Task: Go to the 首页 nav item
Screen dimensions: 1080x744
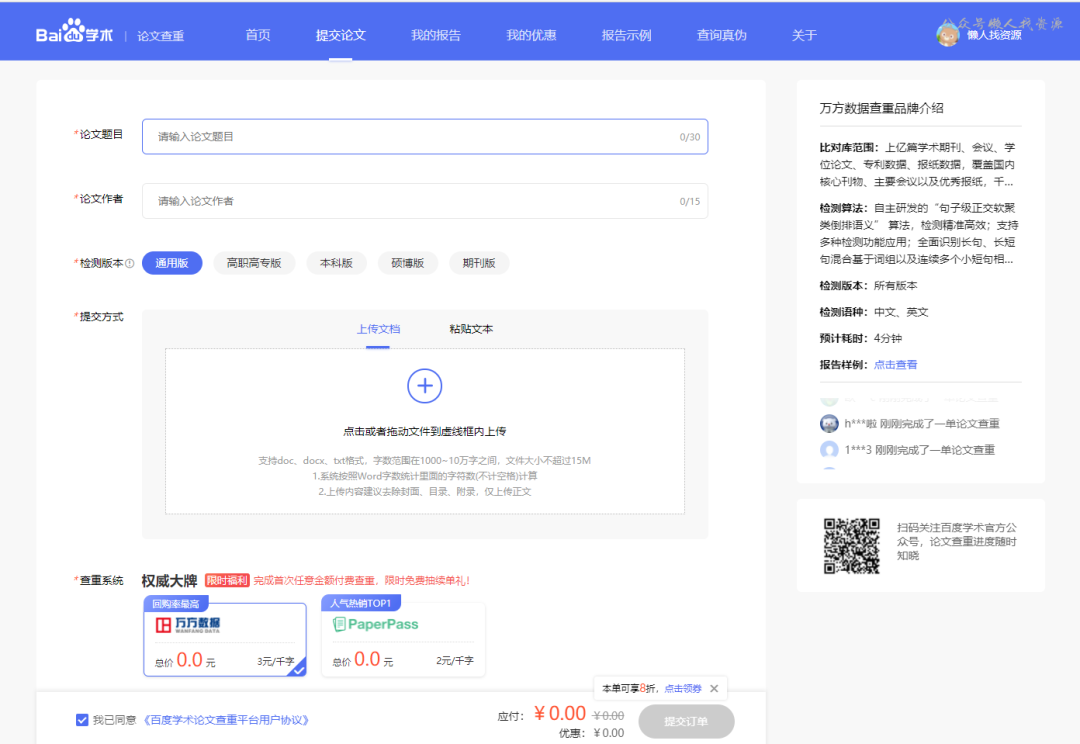Action: point(258,35)
